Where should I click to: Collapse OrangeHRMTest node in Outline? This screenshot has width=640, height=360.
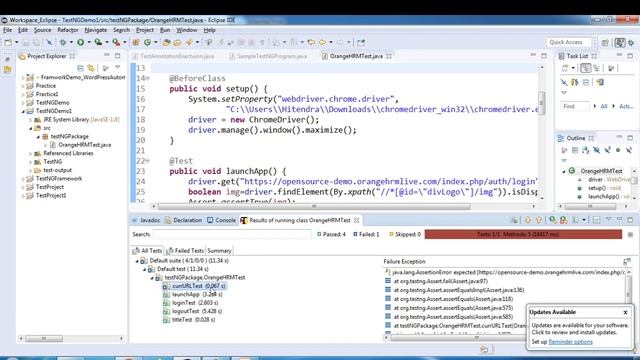click(x=564, y=171)
